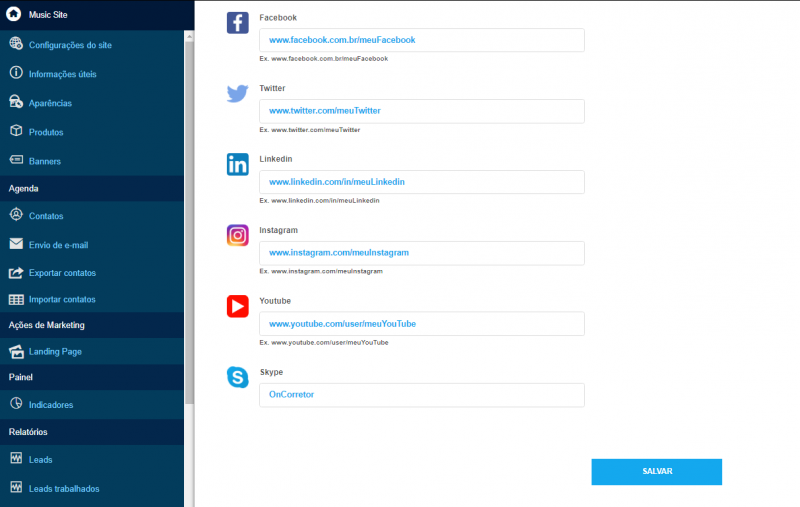Click the Relatórios section header
Viewport: 800px width, 507px height.
click(x=92, y=432)
